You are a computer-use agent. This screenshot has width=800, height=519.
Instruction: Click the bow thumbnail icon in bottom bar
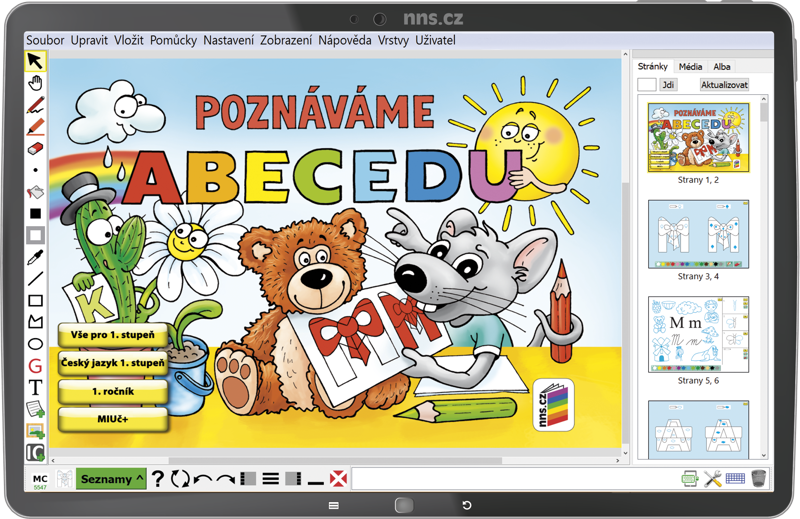pyautogui.click(x=64, y=479)
